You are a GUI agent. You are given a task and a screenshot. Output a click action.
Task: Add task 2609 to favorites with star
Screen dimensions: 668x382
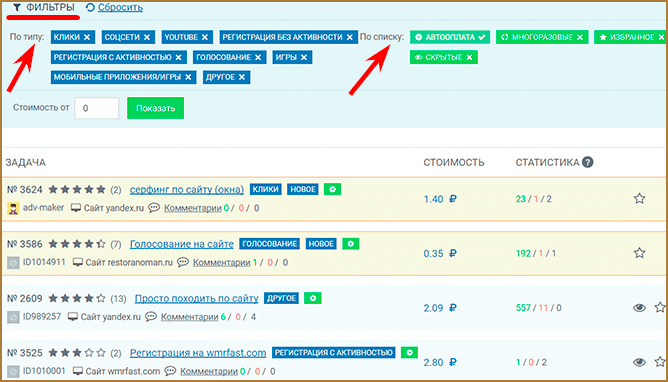coord(660,307)
